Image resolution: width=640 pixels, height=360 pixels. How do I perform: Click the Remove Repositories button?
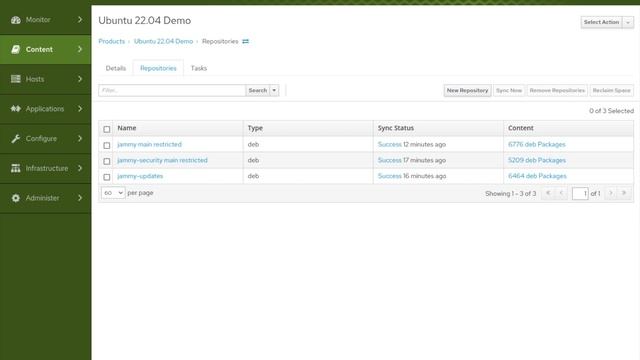coord(557,90)
